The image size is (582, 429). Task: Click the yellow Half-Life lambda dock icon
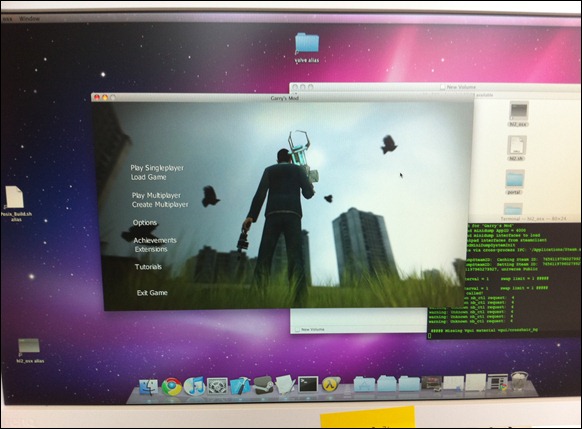point(331,385)
